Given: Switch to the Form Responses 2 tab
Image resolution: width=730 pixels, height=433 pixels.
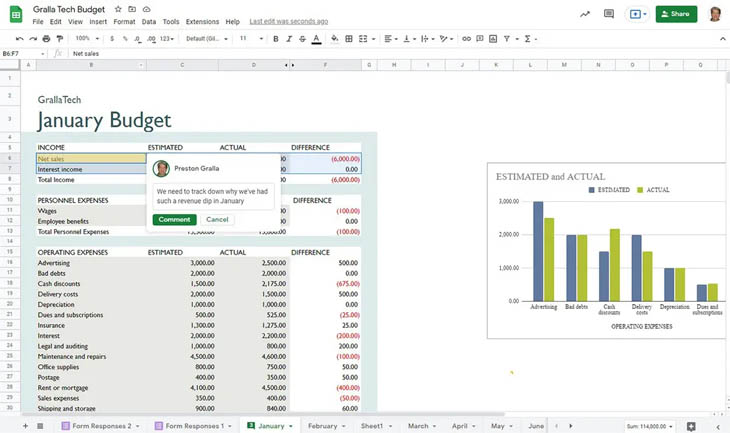Looking at the screenshot, I should (101, 426).
